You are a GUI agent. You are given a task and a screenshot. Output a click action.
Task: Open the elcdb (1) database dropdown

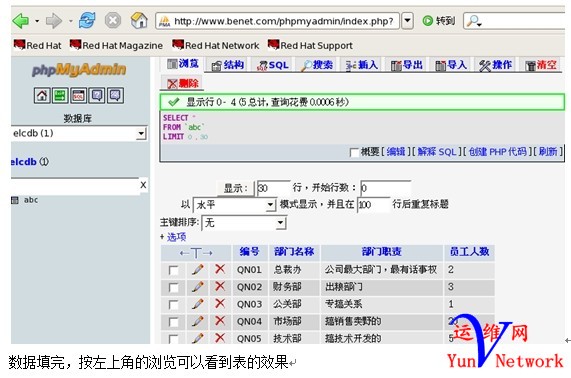(79, 133)
